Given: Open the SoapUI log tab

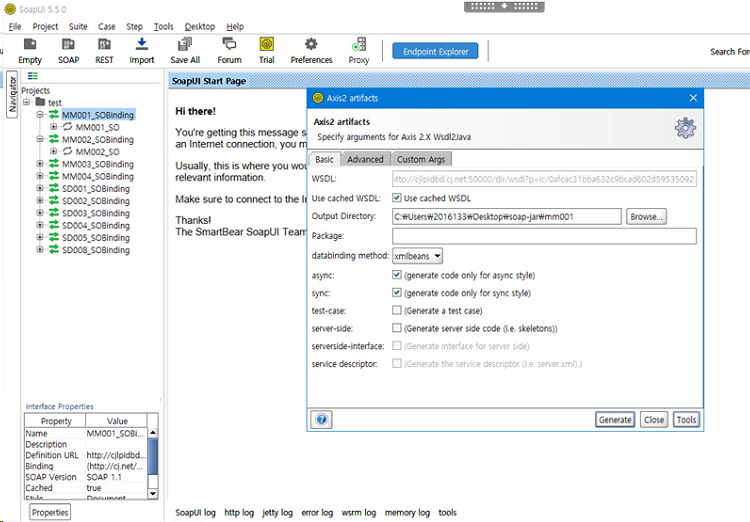Looking at the screenshot, I should pyautogui.click(x=195, y=512).
